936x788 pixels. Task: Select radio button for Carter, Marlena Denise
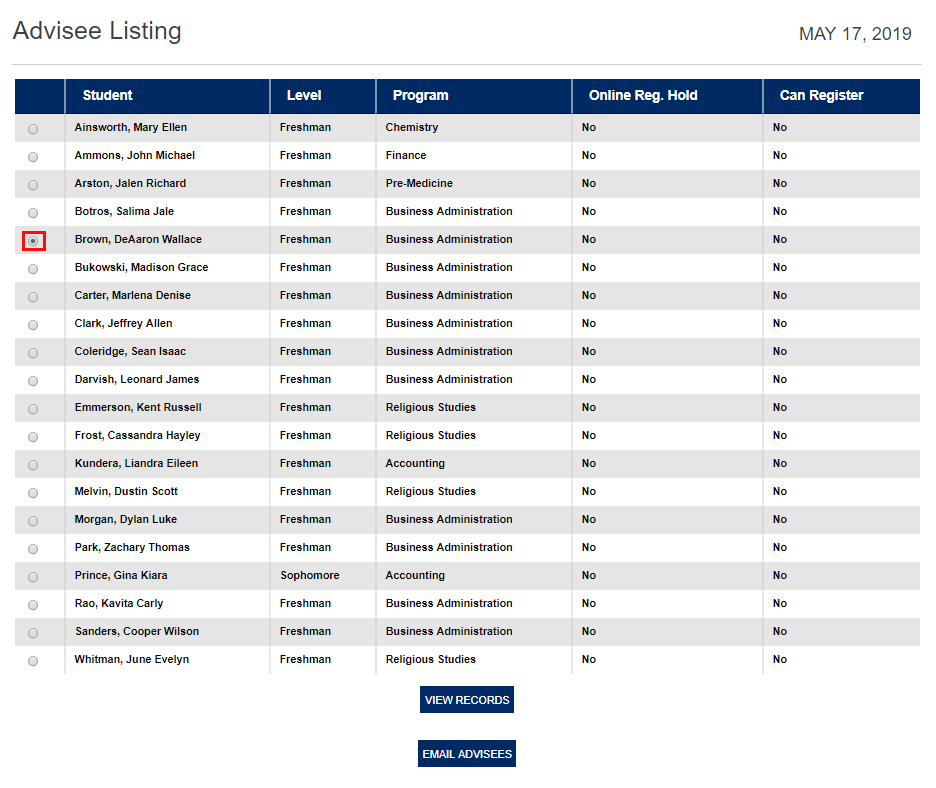pos(33,297)
